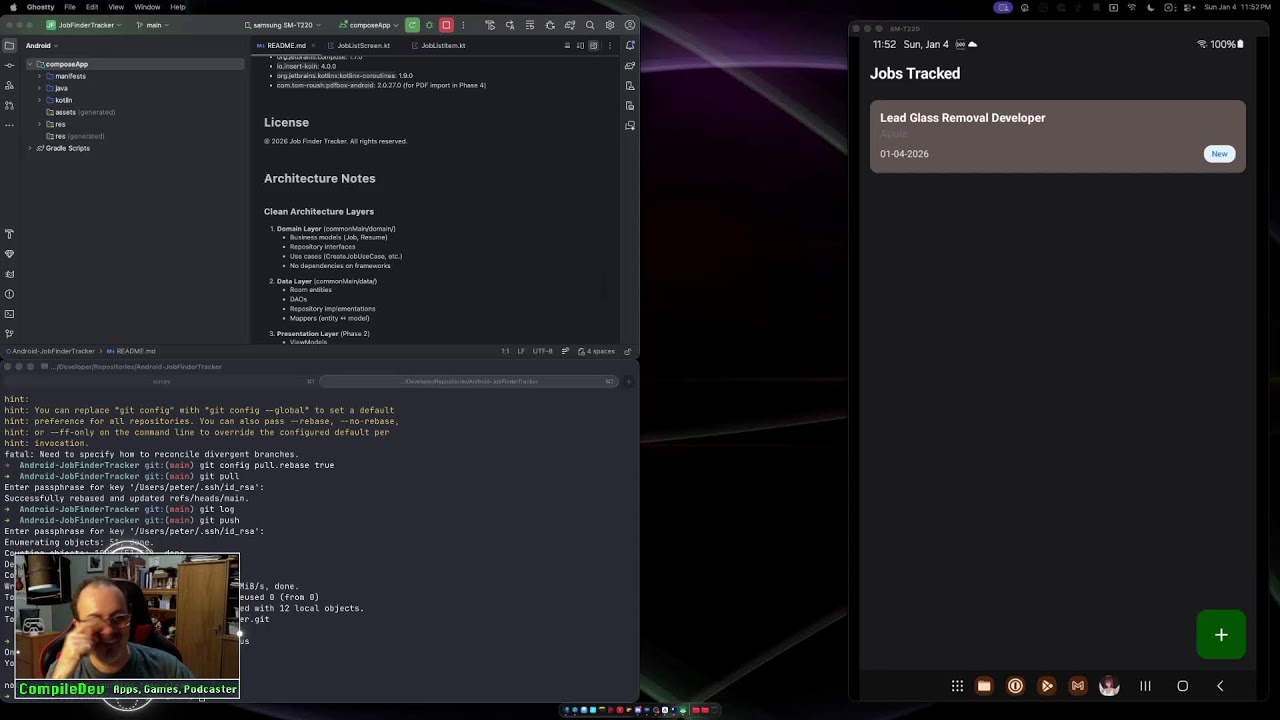Open the Edit menu in menu bar

click(x=92, y=7)
